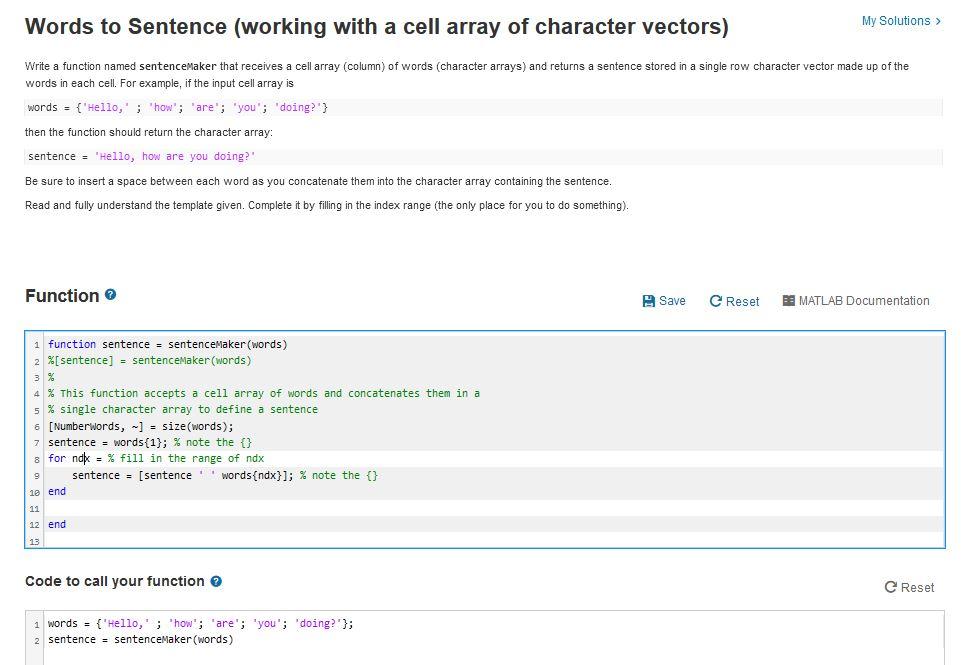
Task: Click the Save text label in the toolbar
Action: point(670,301)
